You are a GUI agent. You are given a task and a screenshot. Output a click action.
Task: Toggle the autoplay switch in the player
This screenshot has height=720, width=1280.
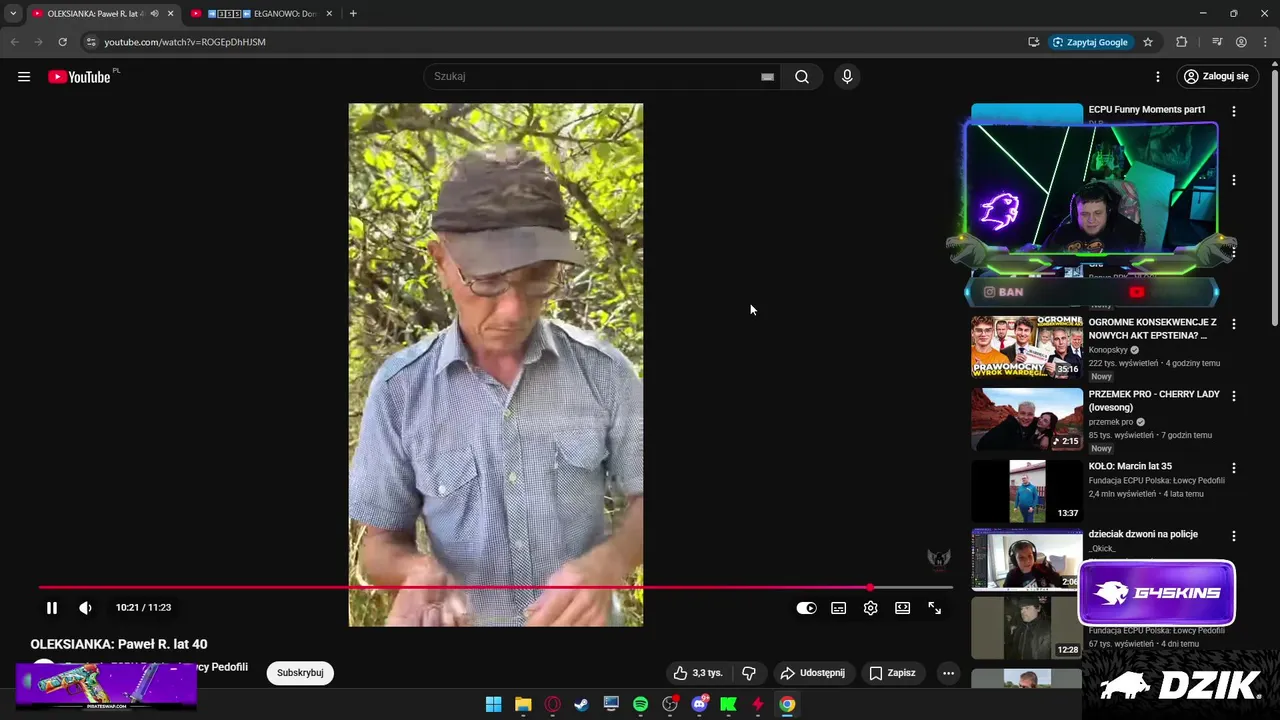coord(806,608)
